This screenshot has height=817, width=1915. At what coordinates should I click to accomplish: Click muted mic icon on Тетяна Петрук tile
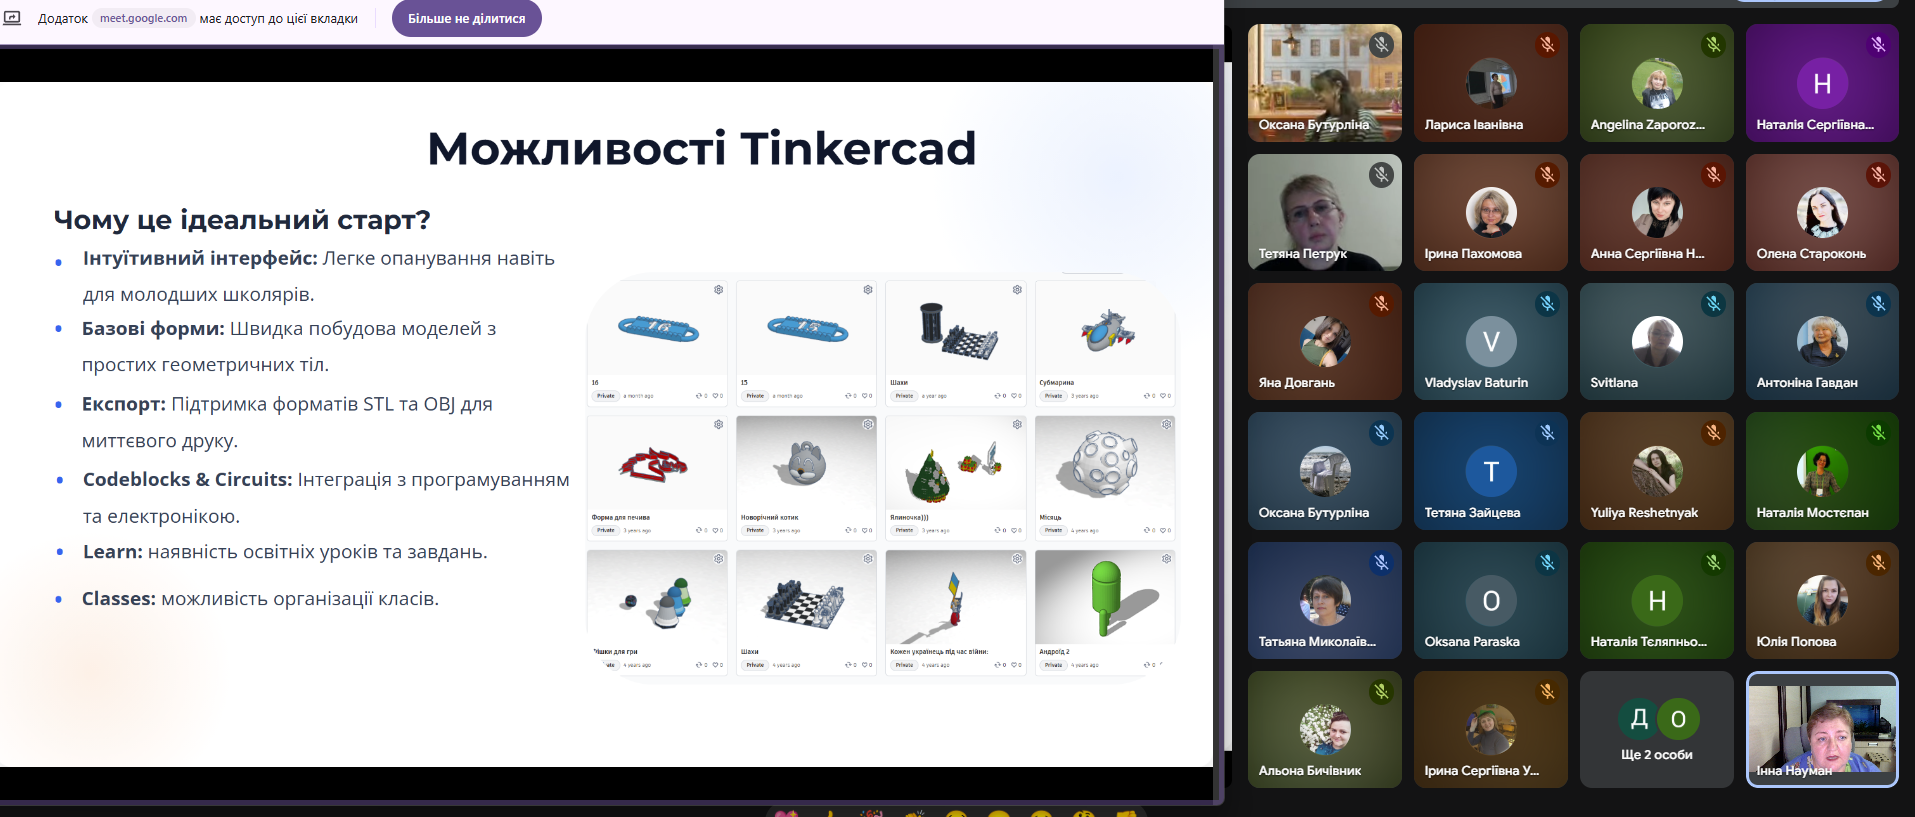(x=1381, y=175)
